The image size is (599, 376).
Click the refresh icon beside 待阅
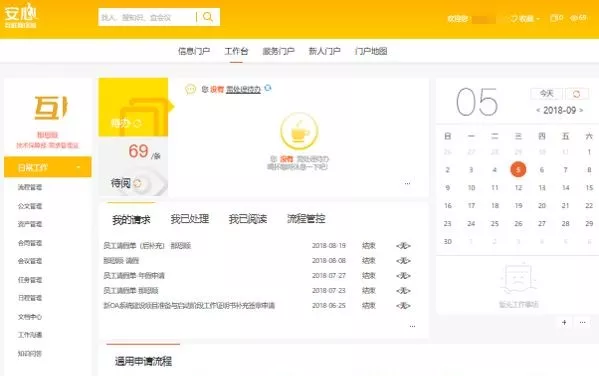click(137, 183)
